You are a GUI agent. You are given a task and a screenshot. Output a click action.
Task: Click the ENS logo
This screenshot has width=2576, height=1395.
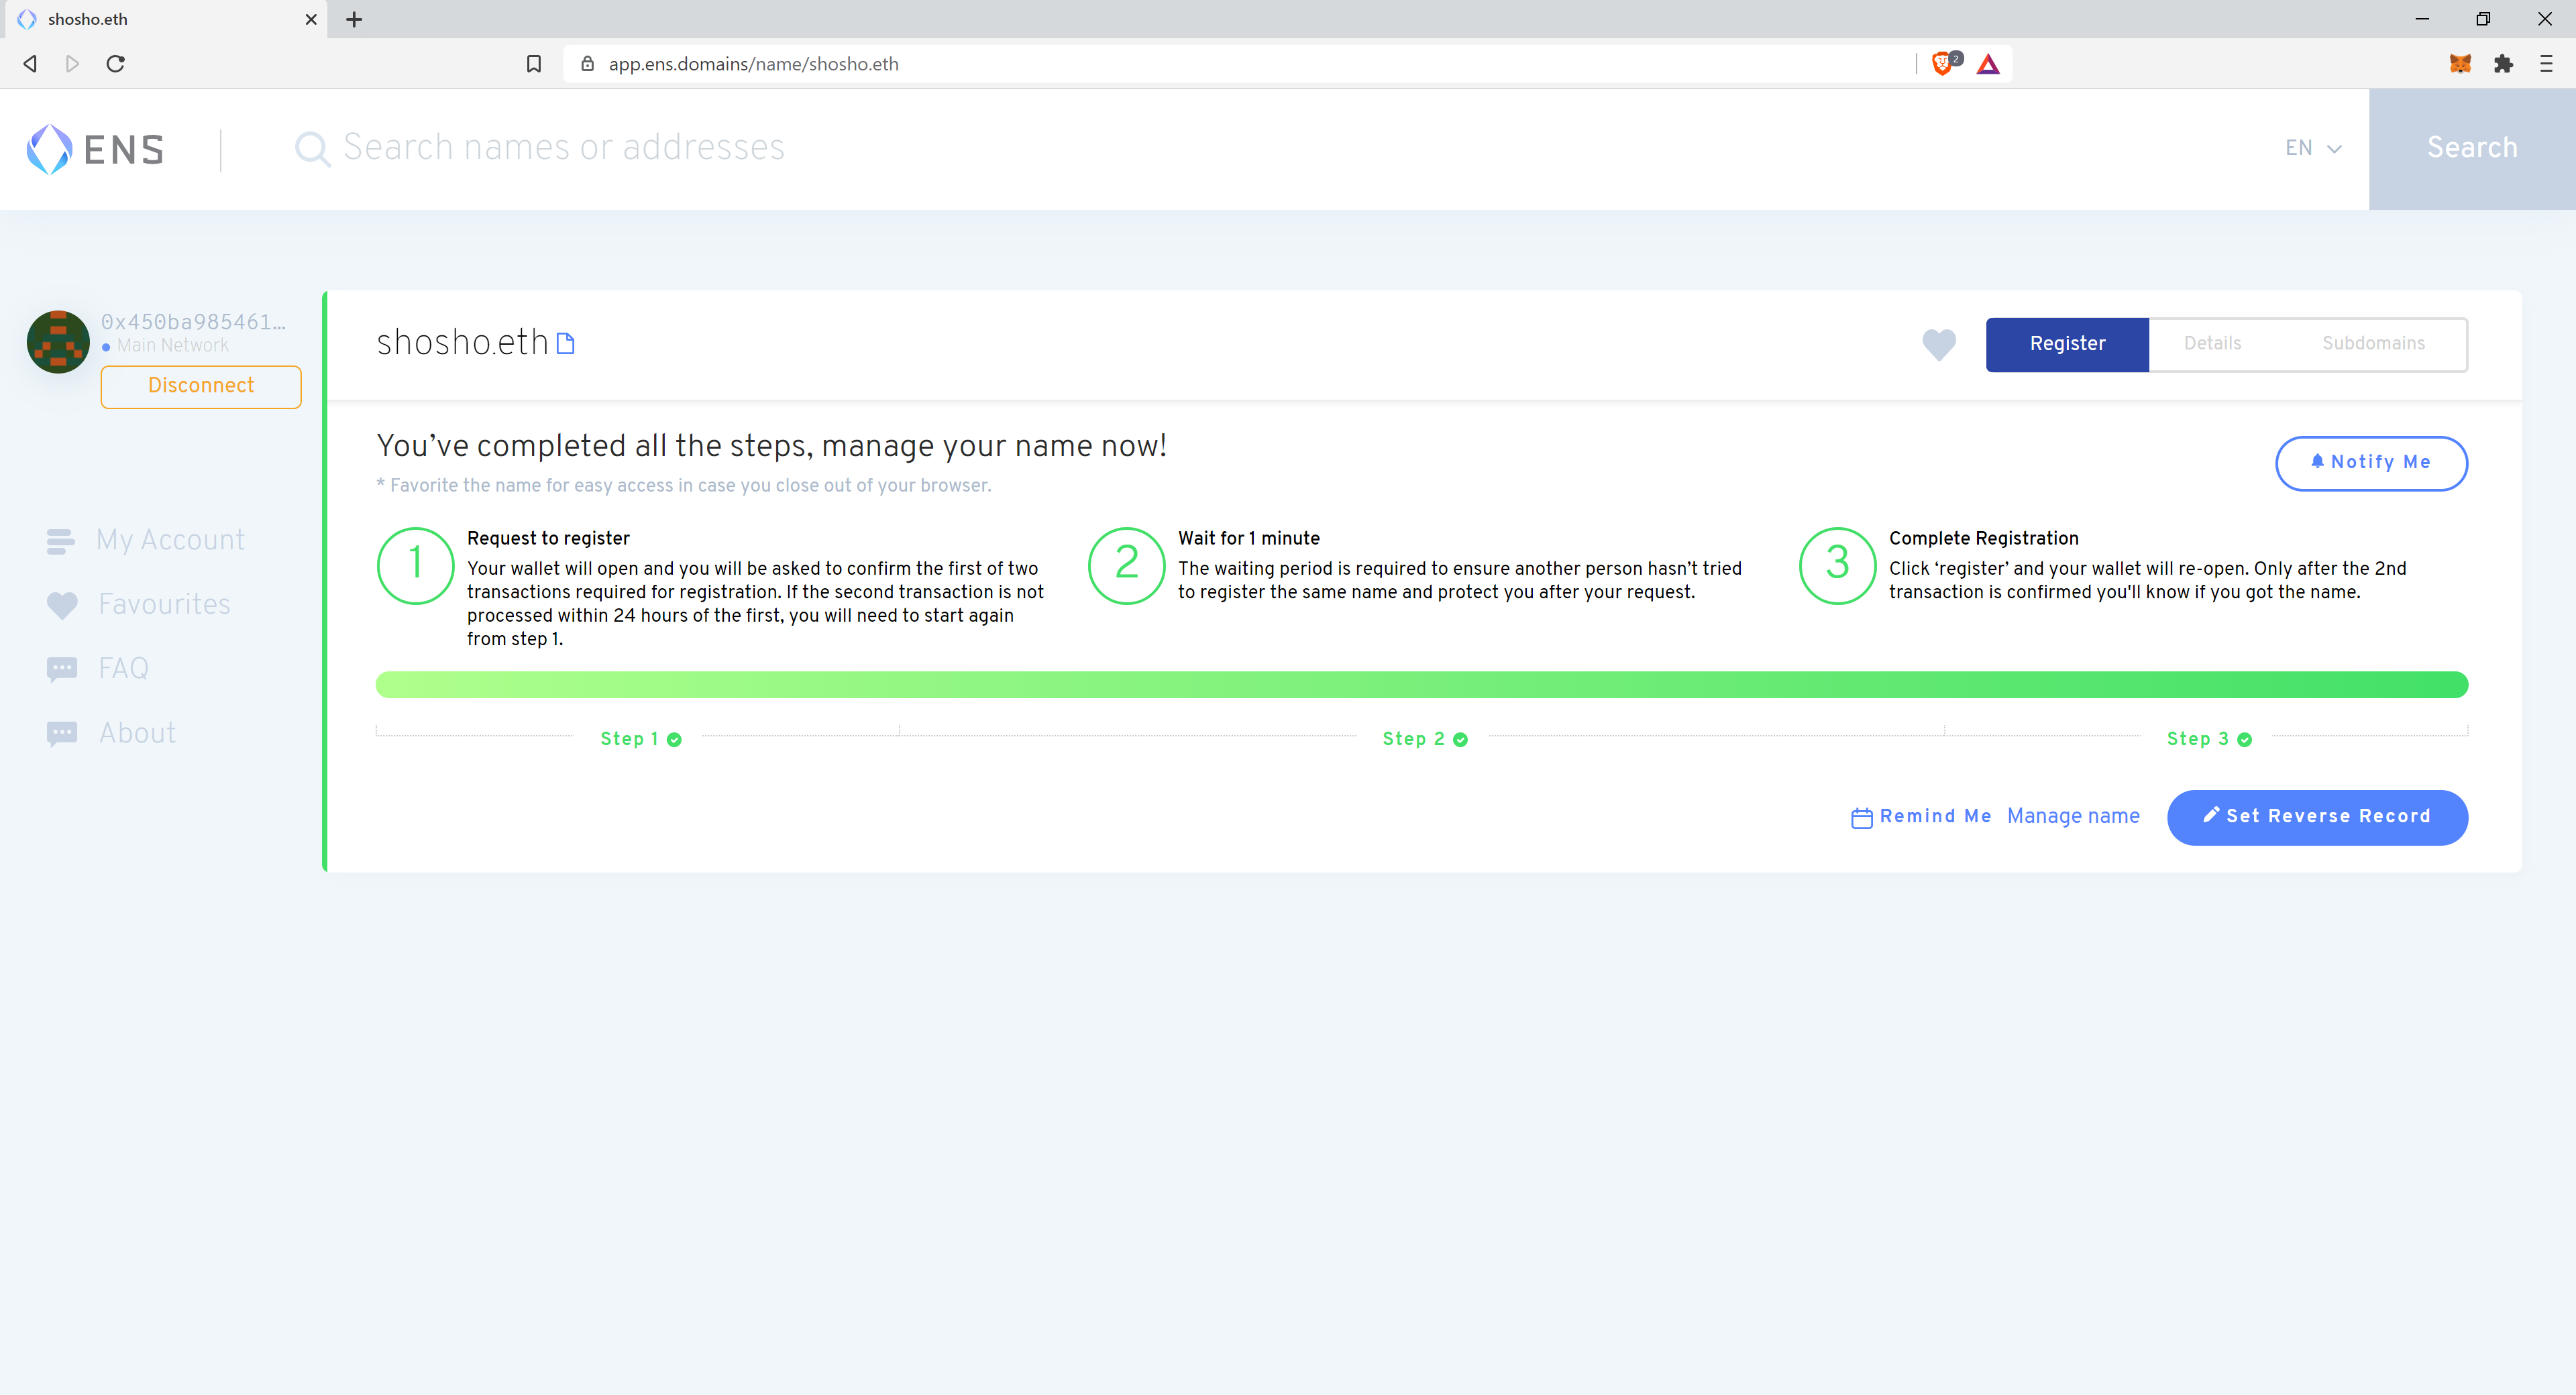click(x=95, y=149)
